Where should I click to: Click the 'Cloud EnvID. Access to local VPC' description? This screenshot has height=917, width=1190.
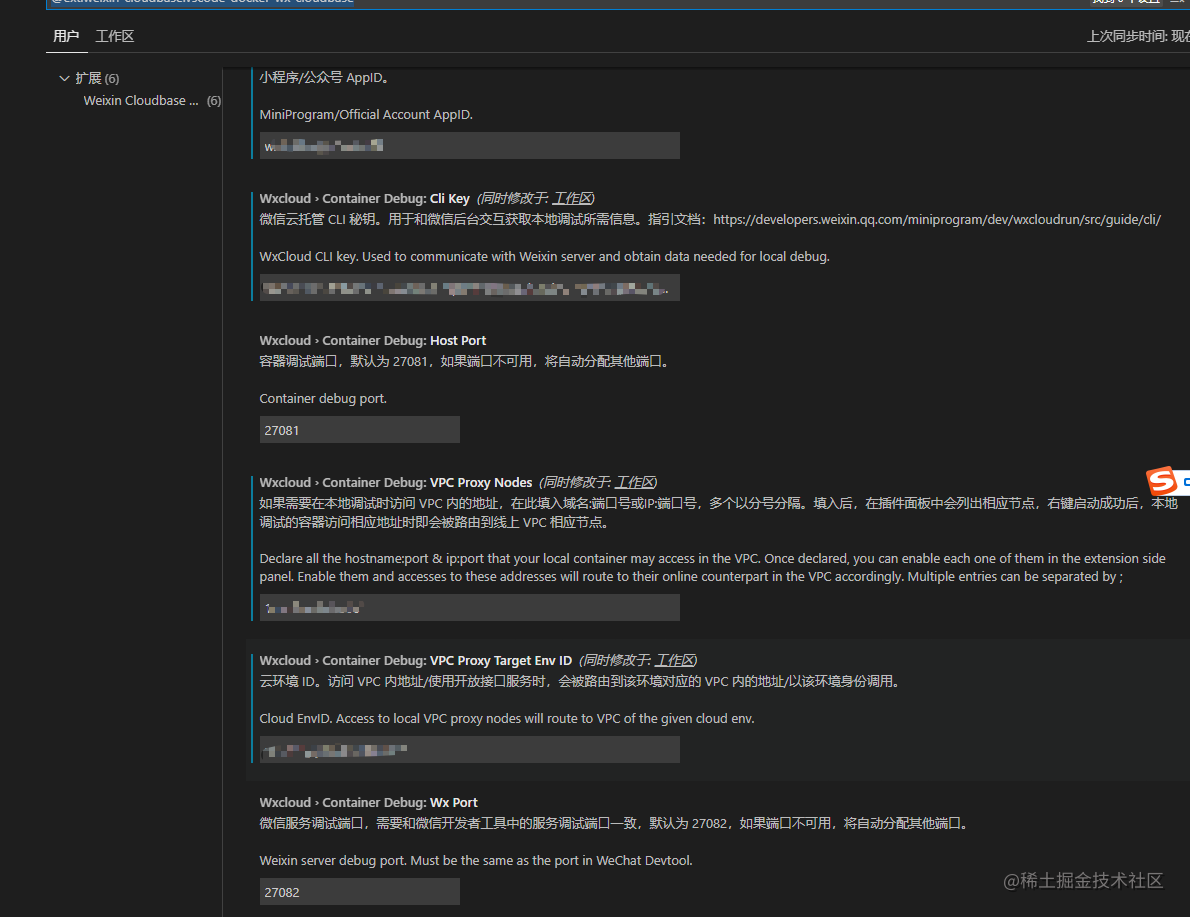click(507, 719)
